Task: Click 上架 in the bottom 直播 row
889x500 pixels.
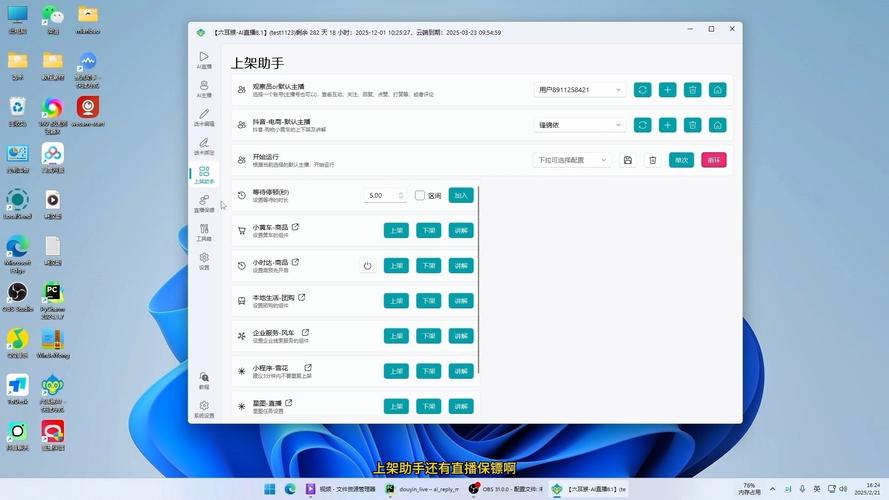Action: click(396, 406)
